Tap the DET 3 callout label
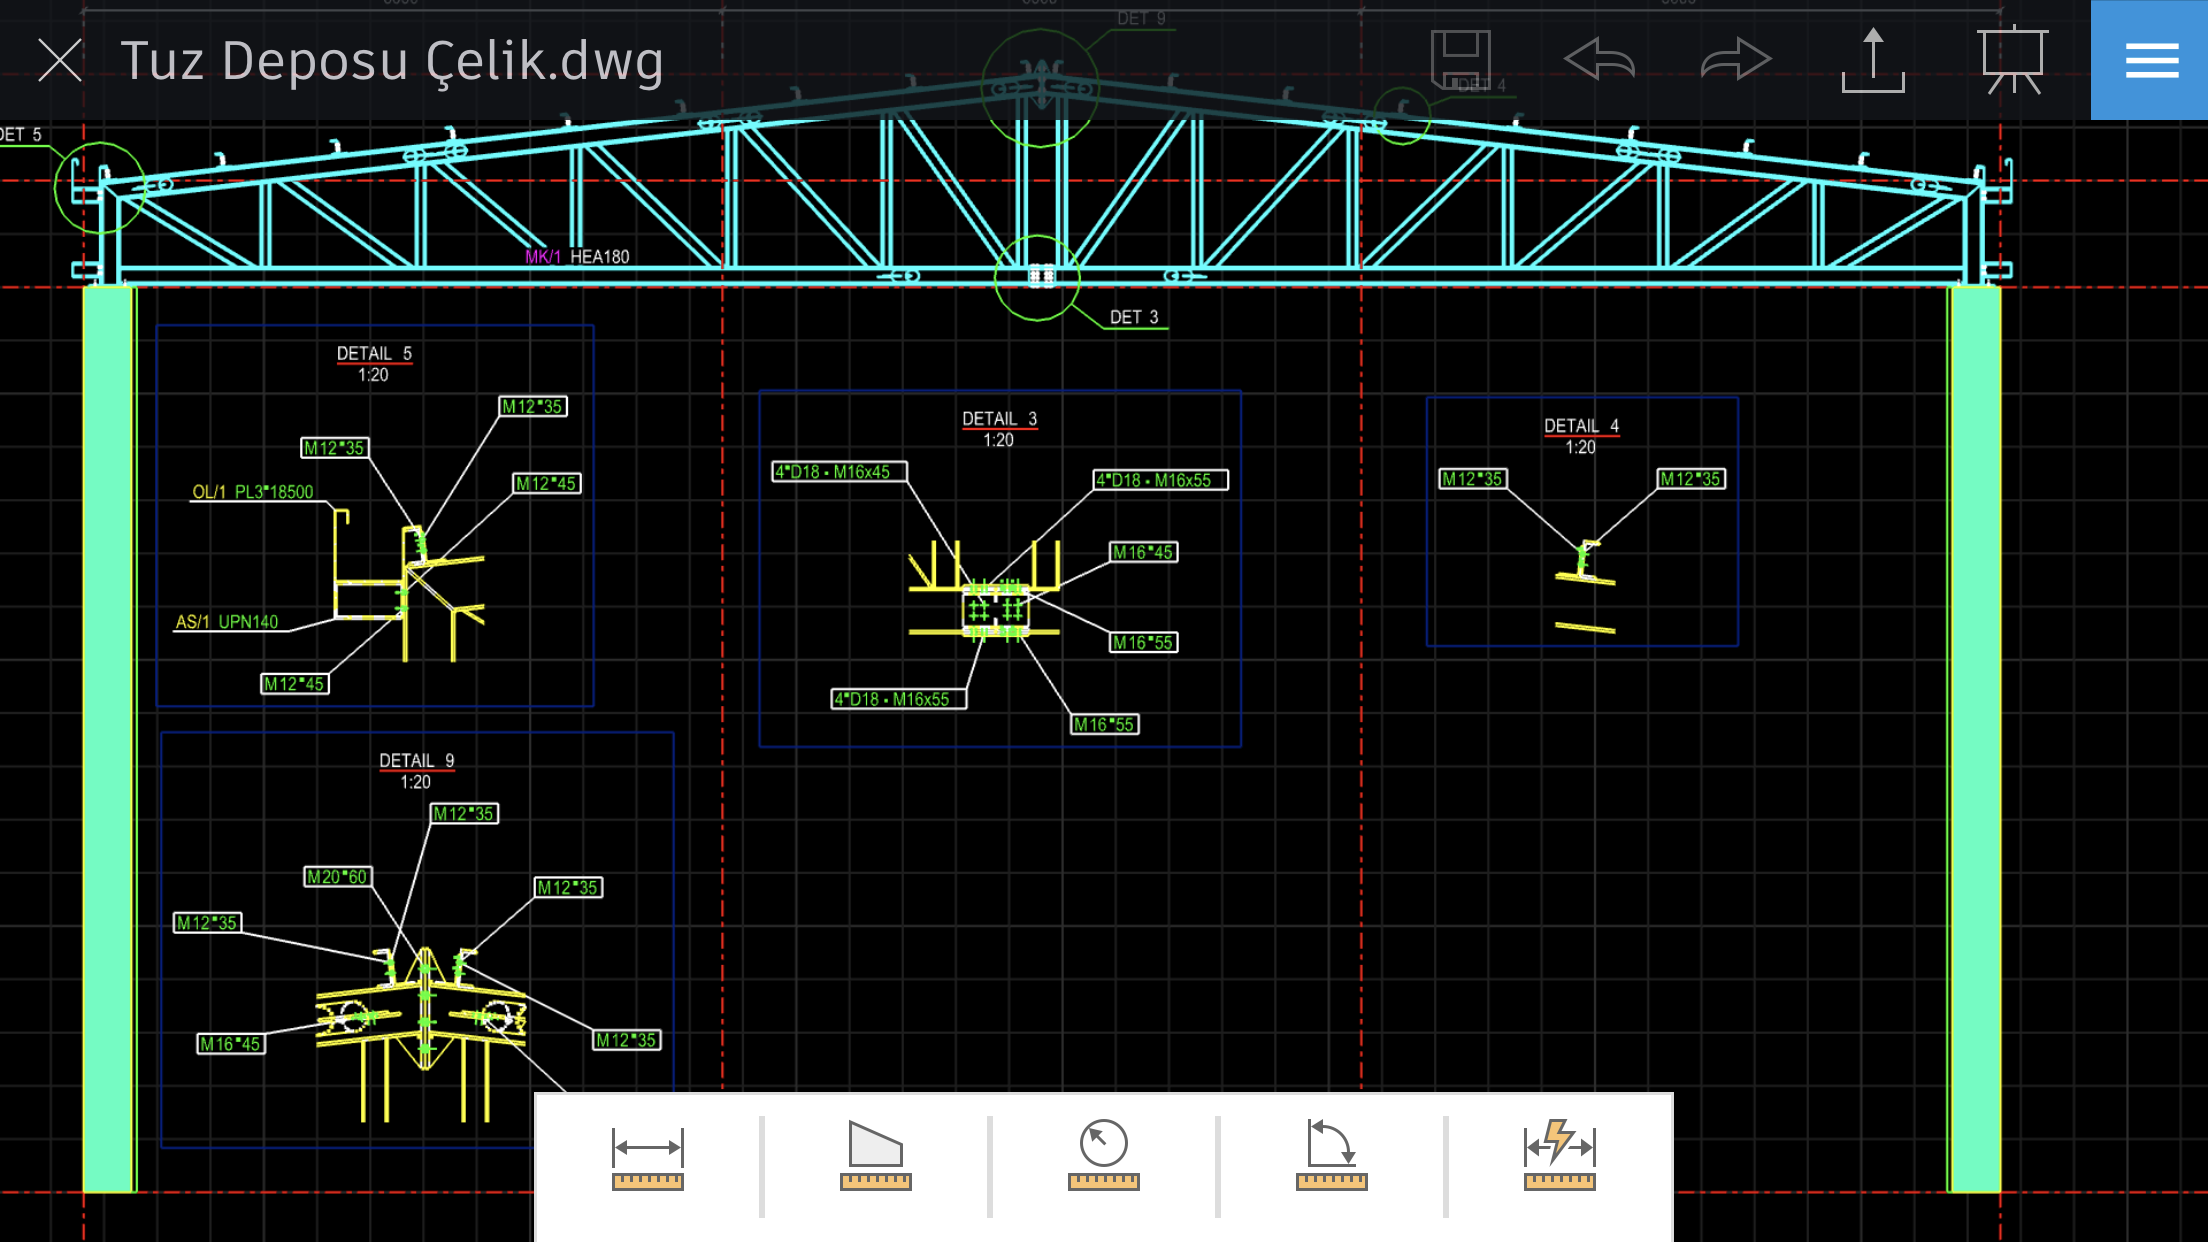Viewport: 2208px width, 1242px height. 1134,317
